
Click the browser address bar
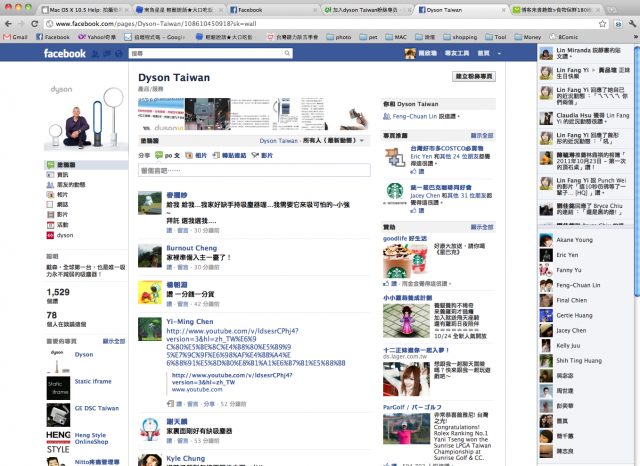point(322,24)
